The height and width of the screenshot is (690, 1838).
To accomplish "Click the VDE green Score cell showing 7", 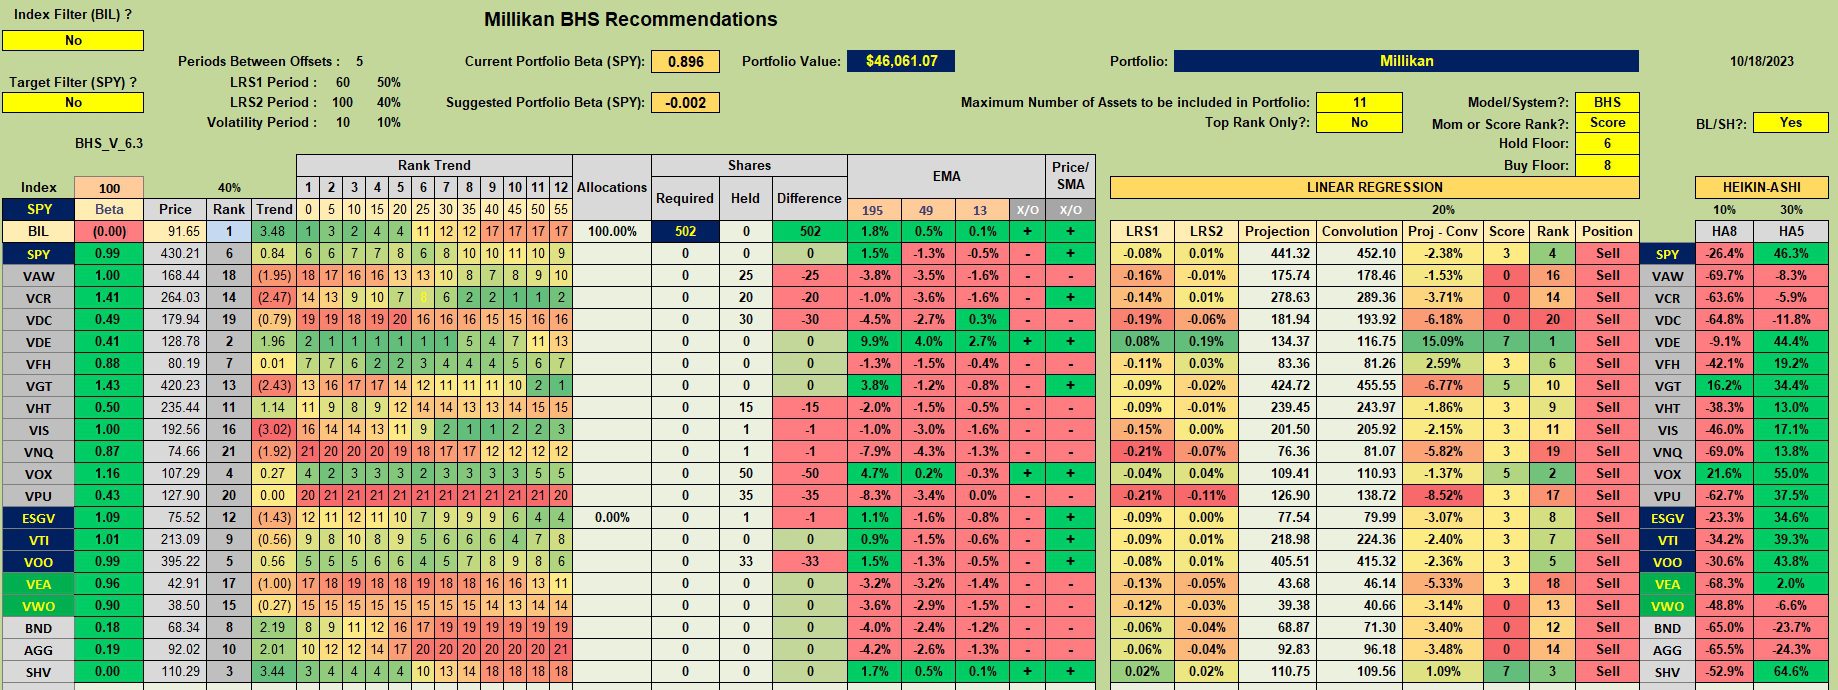I will 1506,341.
